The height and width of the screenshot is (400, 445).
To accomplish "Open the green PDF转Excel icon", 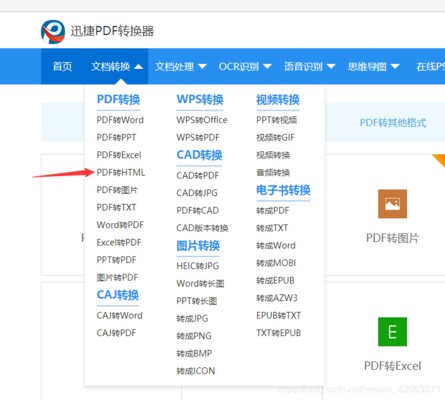I will pos(392,332).
